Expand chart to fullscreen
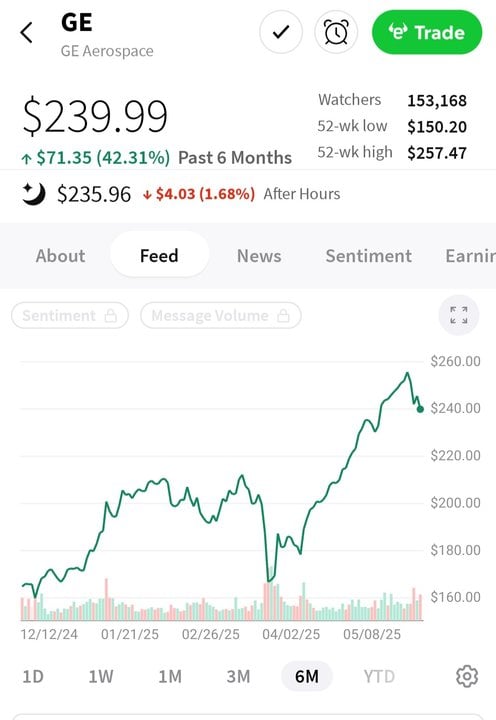Image resolution: width=496 pixels, height=720 pixels. [459, 315]
